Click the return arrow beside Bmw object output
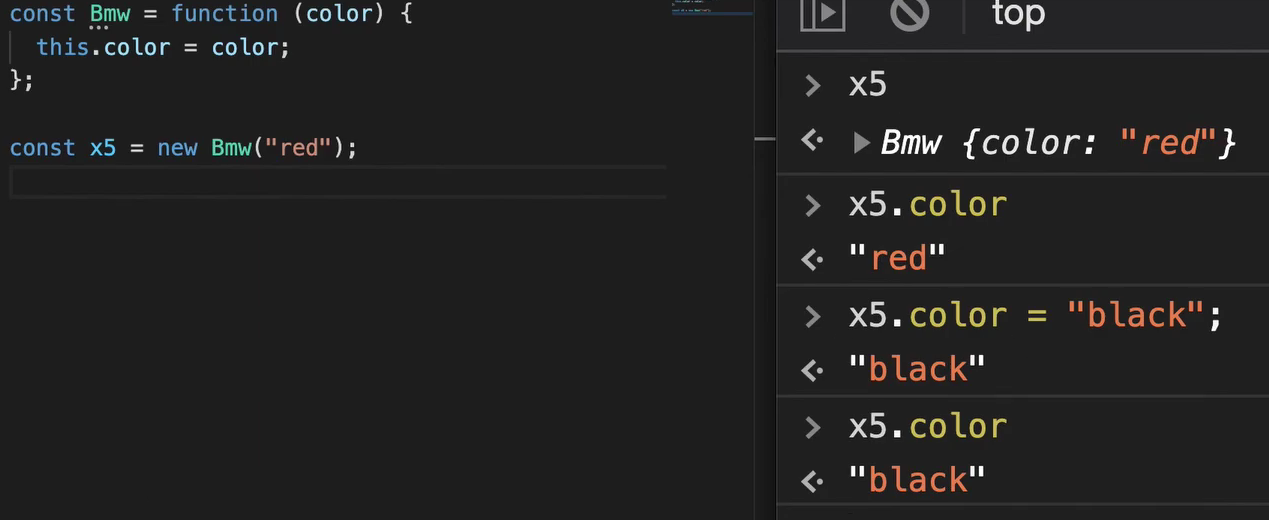The height and width of the screenshot is (520, 1269). point(813,142)
